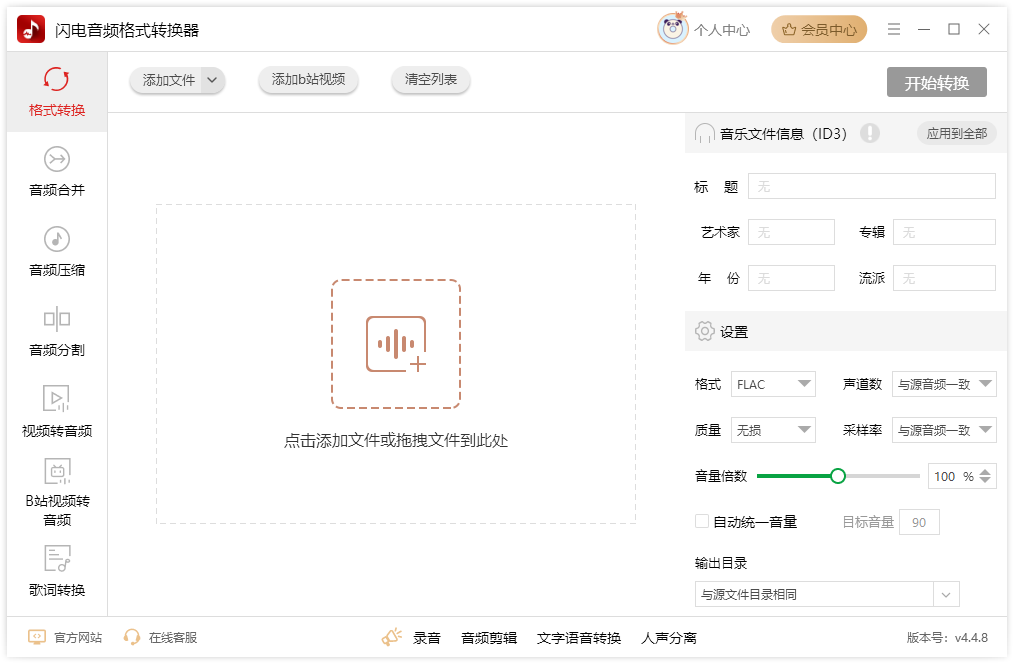The image size is (1014, 664).
Task: Click the headphone icon beside 音乐文件信息
Action: [x=704, y=133]
